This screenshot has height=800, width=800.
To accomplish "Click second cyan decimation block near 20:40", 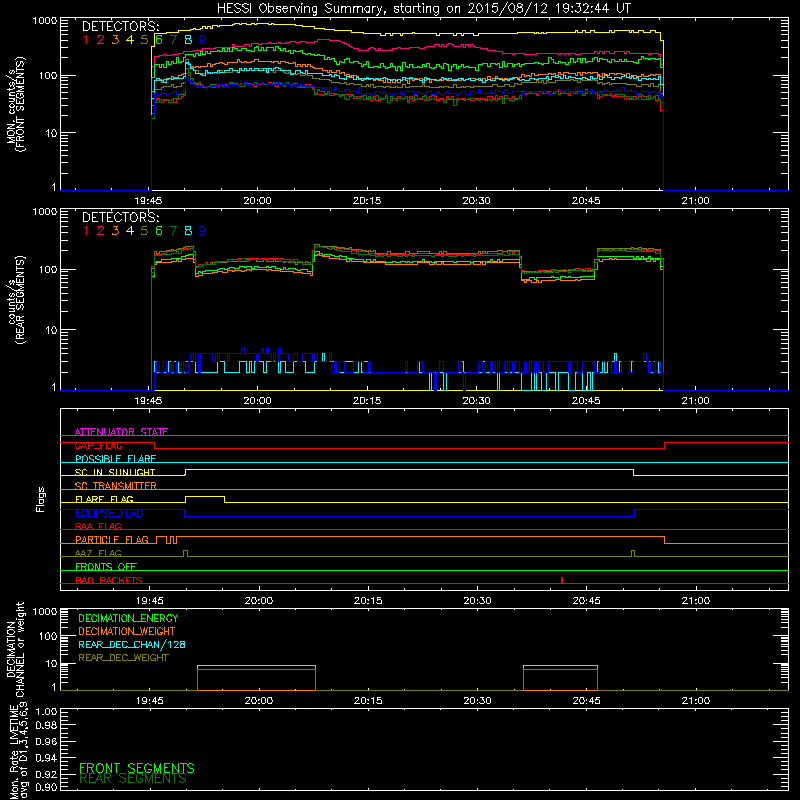I will [560, 666].
